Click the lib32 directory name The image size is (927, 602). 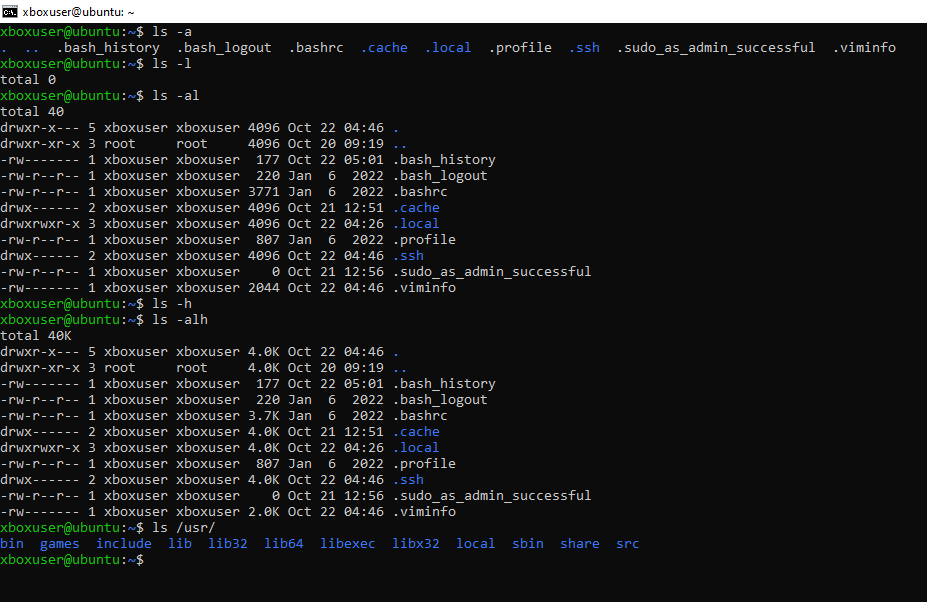coord(228,544)
